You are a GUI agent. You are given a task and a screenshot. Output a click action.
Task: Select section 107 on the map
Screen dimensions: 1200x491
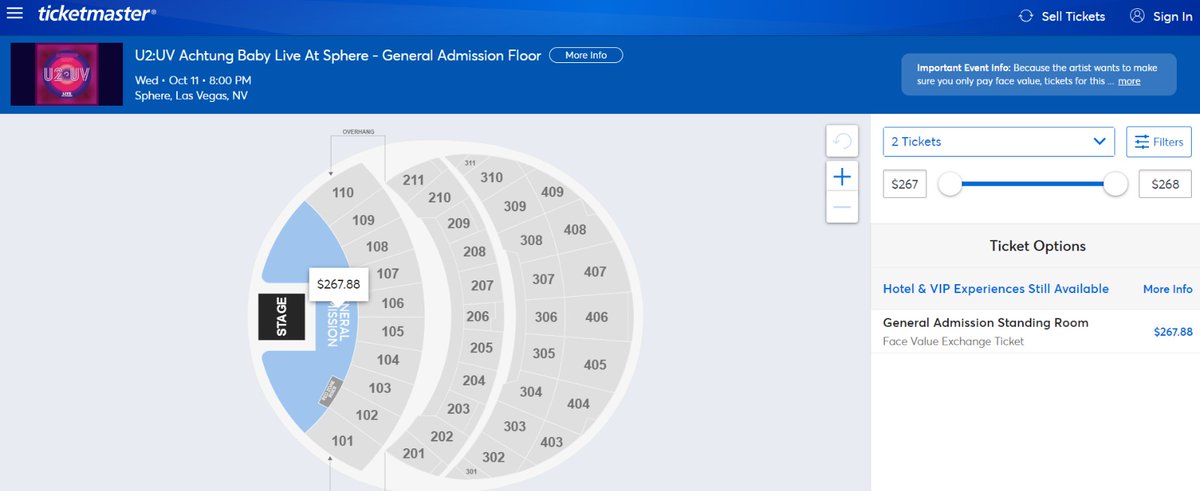click(x=387, y=274)
